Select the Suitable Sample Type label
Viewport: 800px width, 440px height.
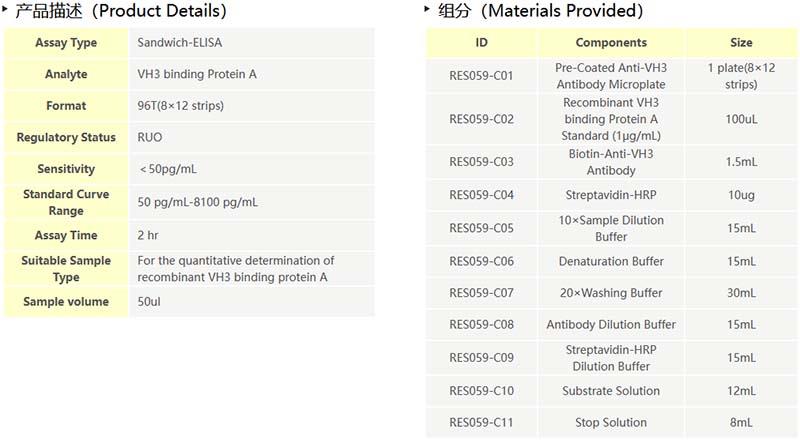coord(66,268)
